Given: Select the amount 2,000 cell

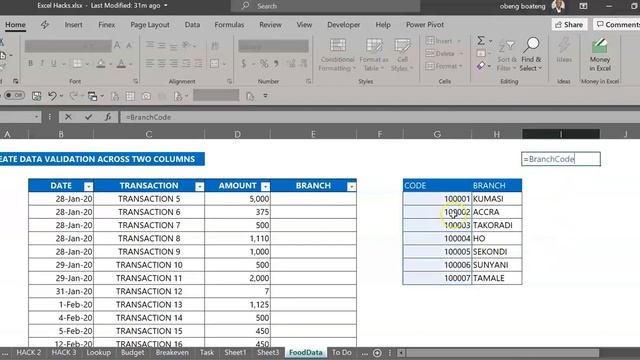Looking at the screenshot, I should [x=238, y=278].
